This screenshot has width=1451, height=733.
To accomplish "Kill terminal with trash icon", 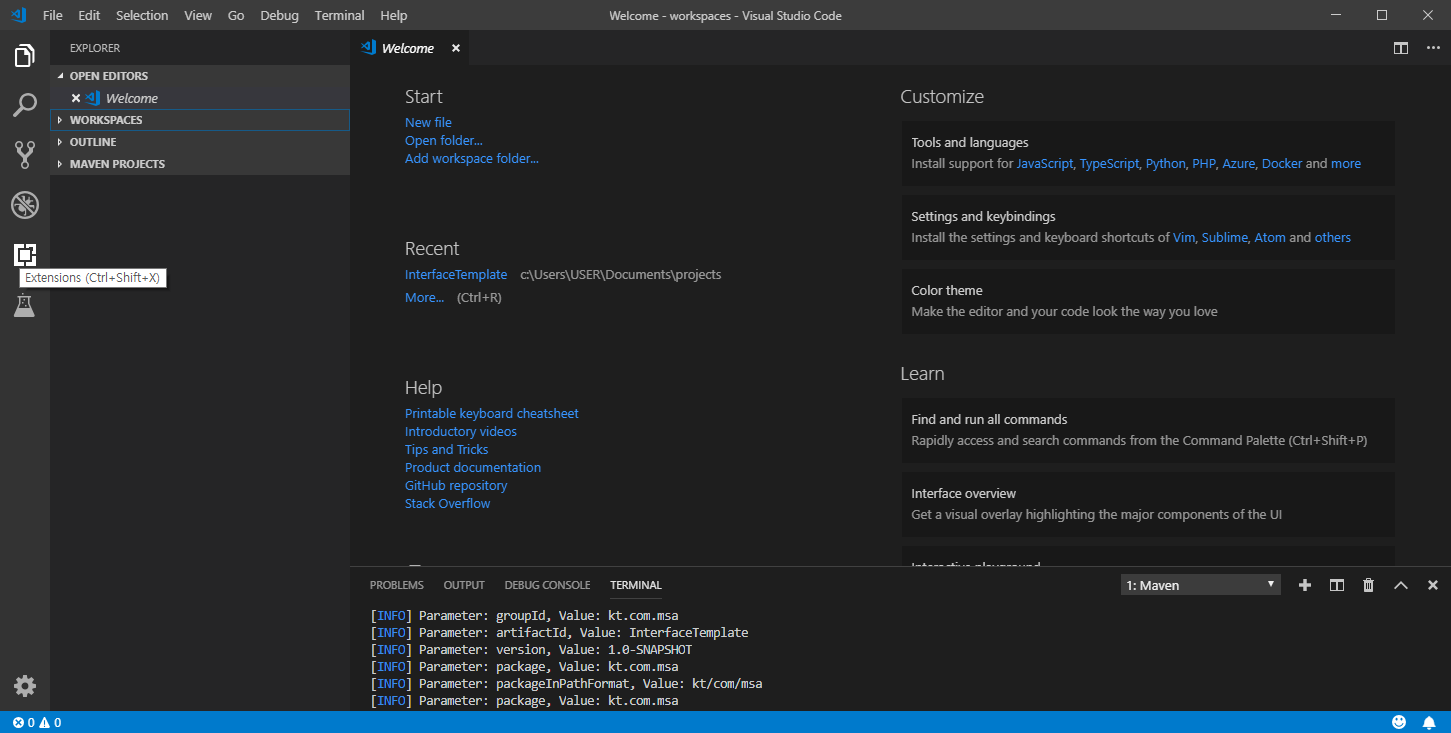I will click(x=1368, y=585).
